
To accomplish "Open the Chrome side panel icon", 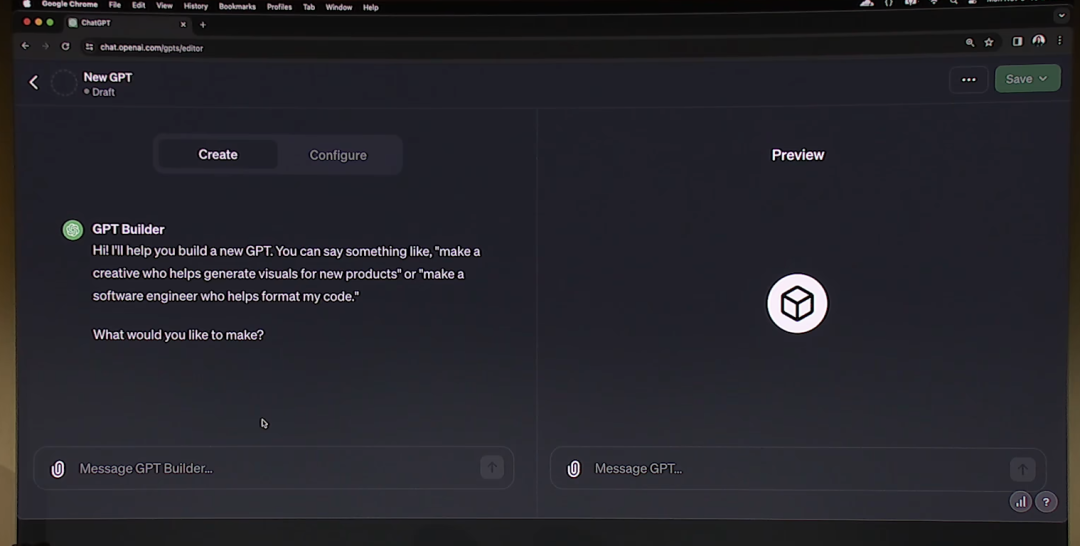I will click(1017, 42).
